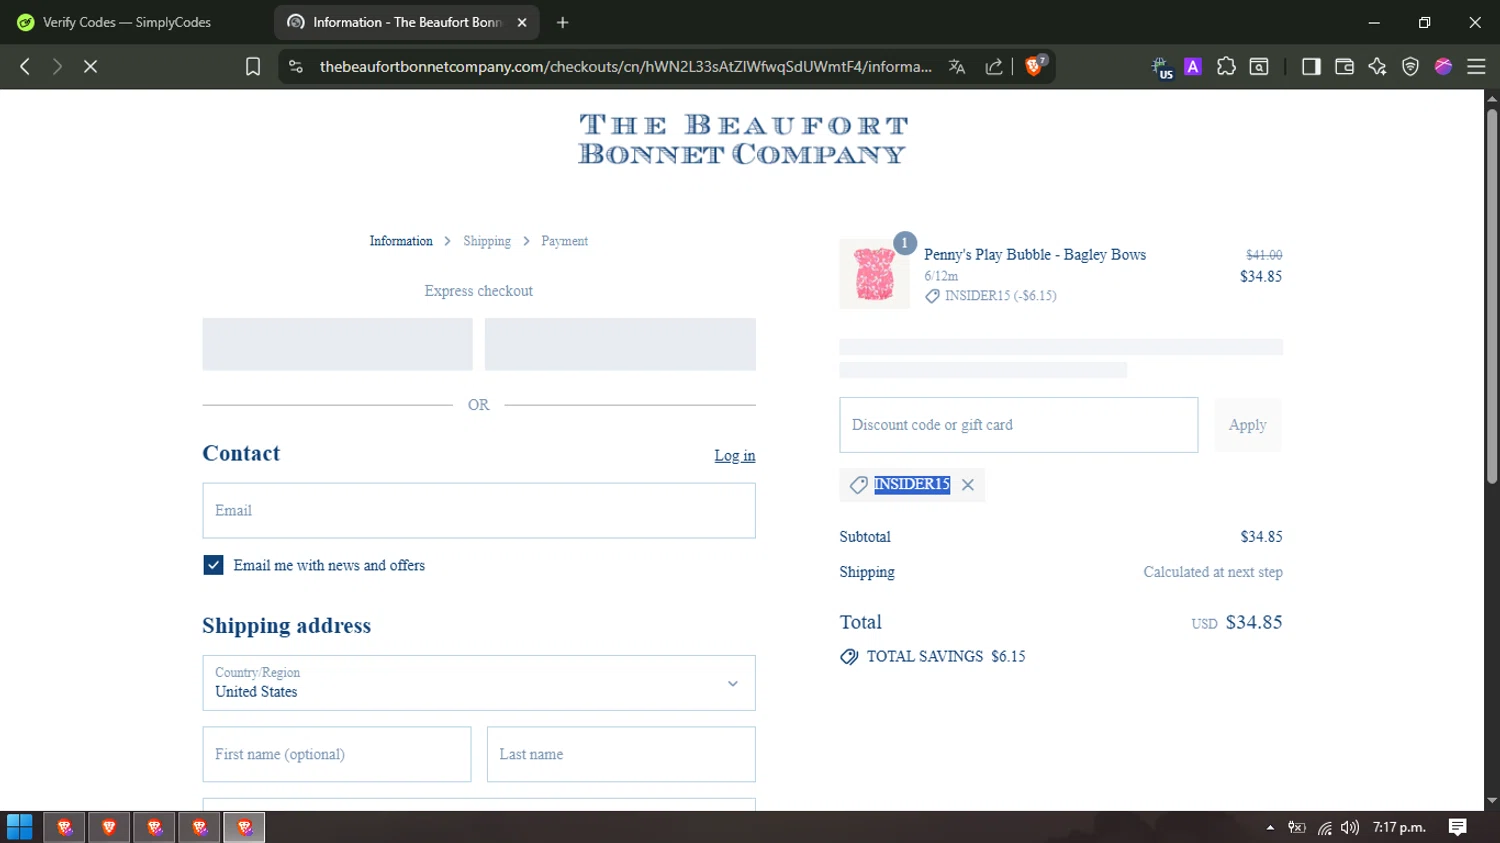Click the taskbar clock 7:17 p.m.
The height and width of the screenshot is (843, 1500).
[x=1399, y=827]
